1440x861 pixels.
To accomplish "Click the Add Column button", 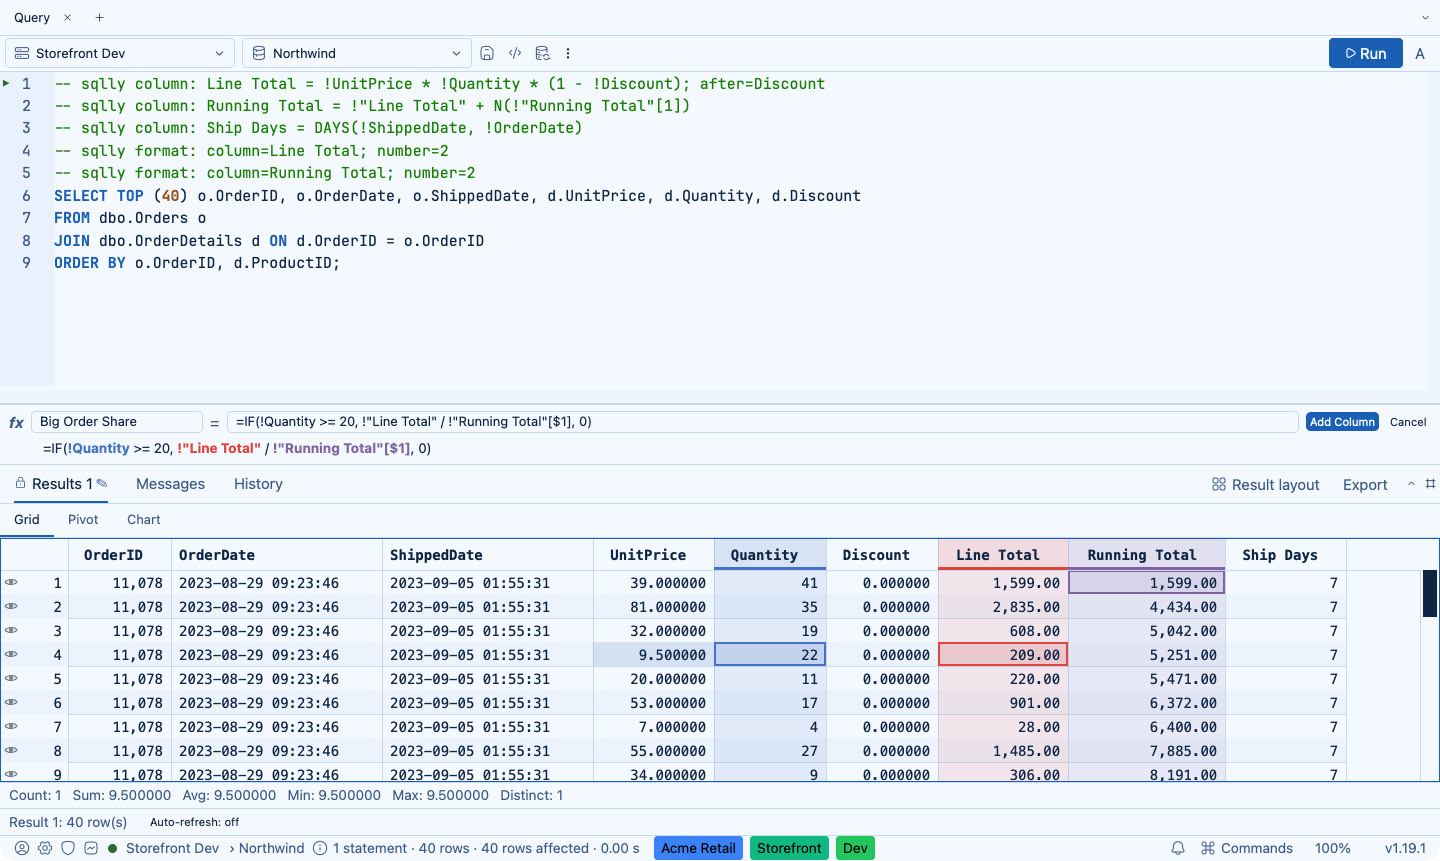I will click(x=1342, y=422).
